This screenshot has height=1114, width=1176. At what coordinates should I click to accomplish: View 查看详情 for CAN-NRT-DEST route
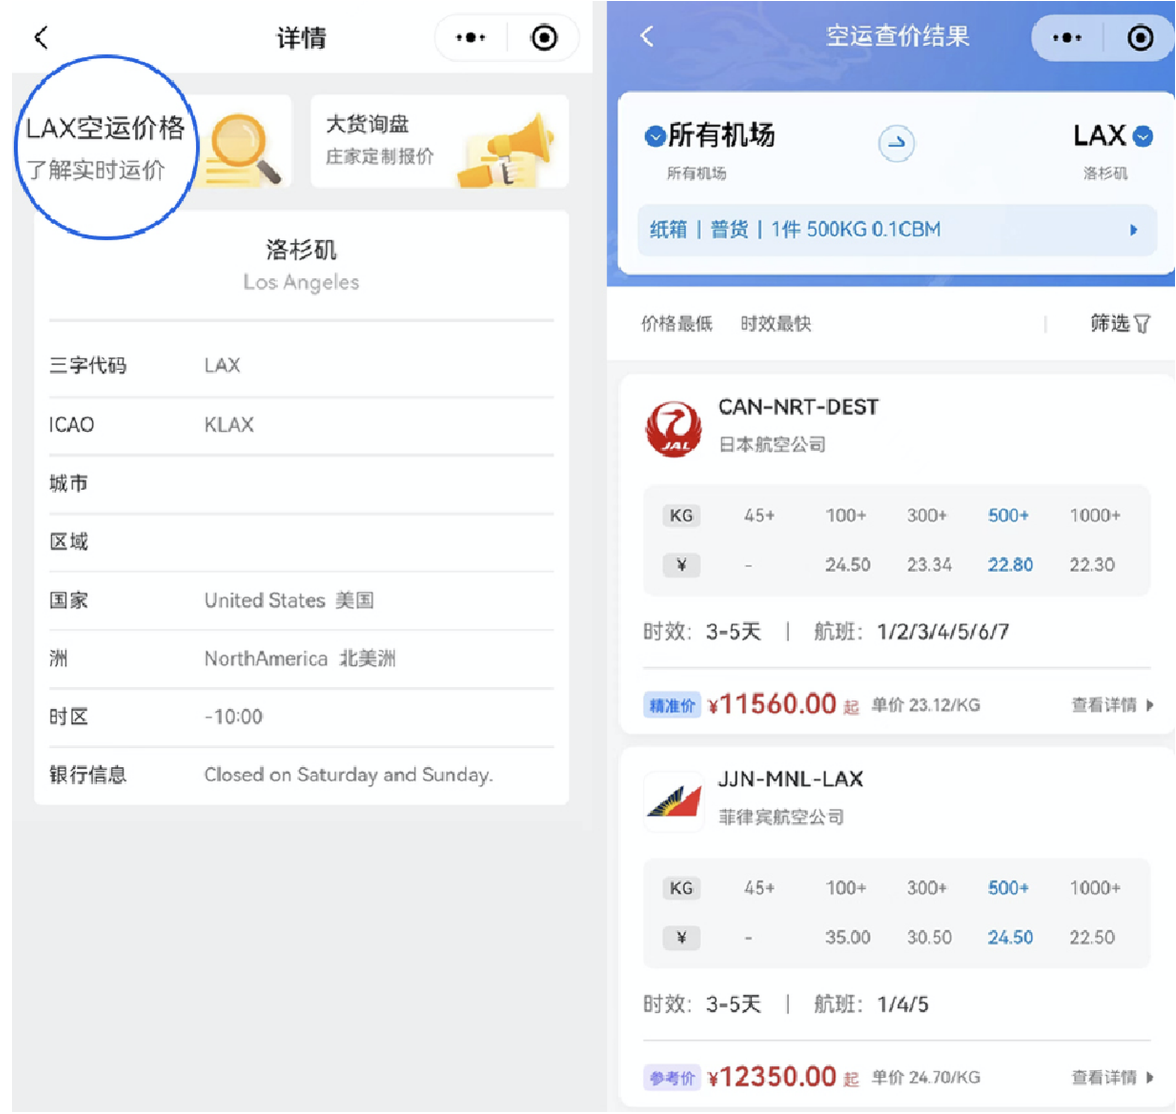(x=1111, y=705)
